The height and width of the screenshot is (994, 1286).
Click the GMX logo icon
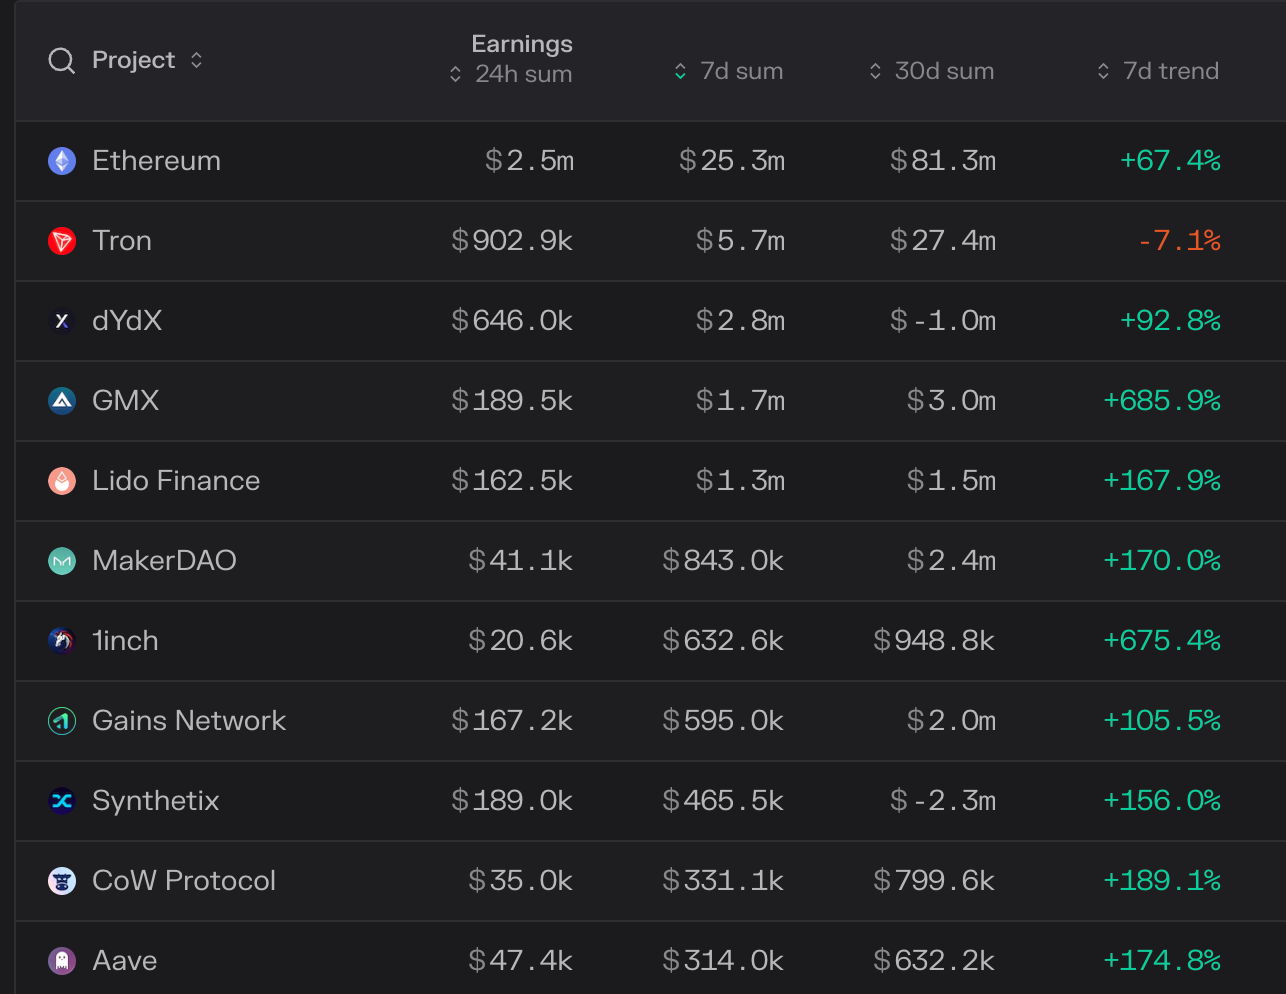62,401
